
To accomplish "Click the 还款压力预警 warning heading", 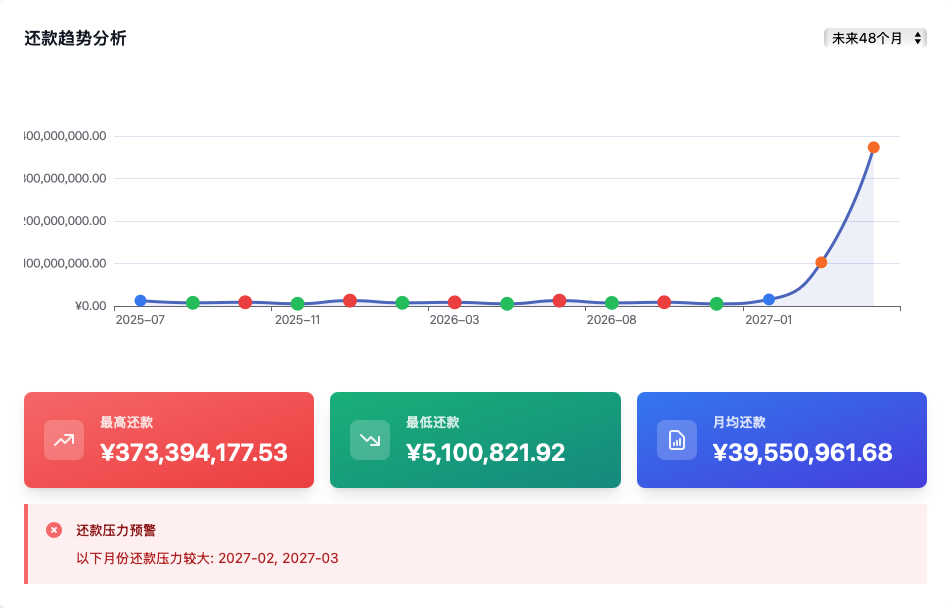I will click(116, 530).
